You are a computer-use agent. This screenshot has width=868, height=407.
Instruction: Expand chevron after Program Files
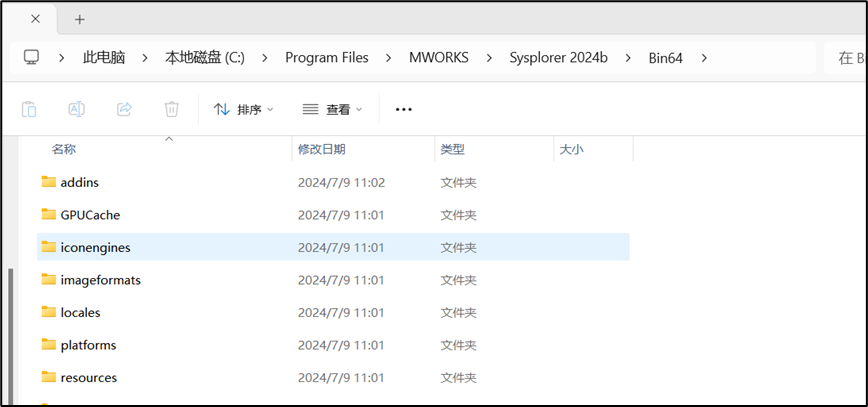[389, 58]
